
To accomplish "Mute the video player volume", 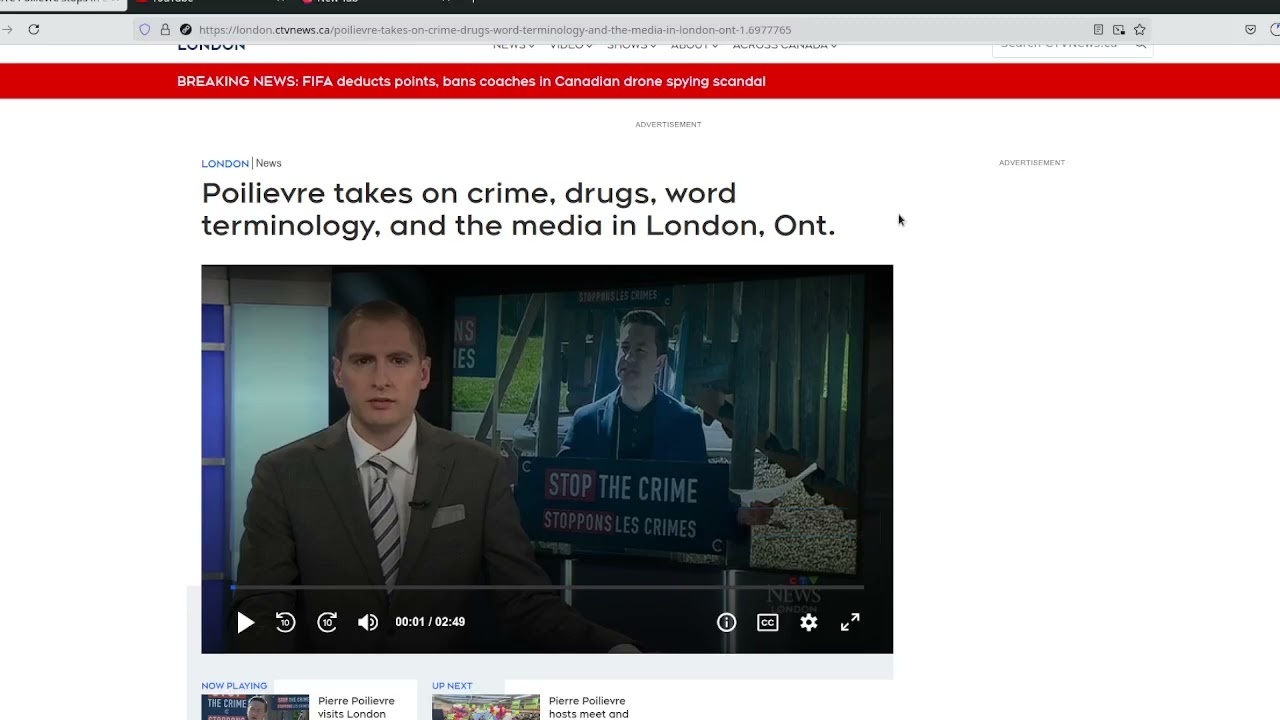I will [368, 622].
